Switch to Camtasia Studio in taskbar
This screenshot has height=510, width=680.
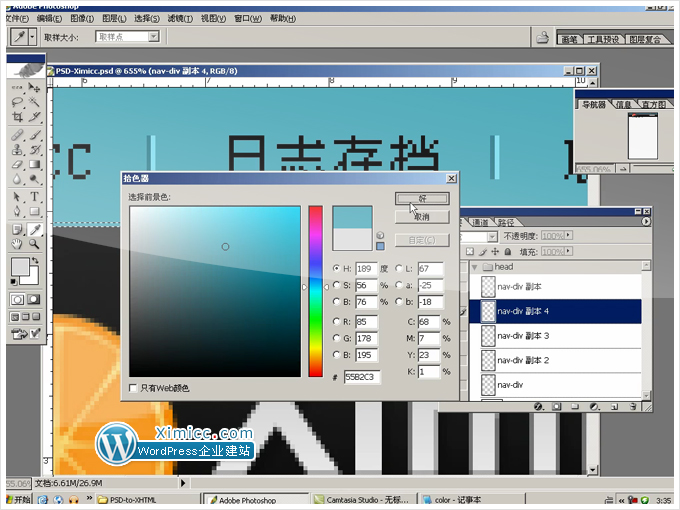[362, 500]
